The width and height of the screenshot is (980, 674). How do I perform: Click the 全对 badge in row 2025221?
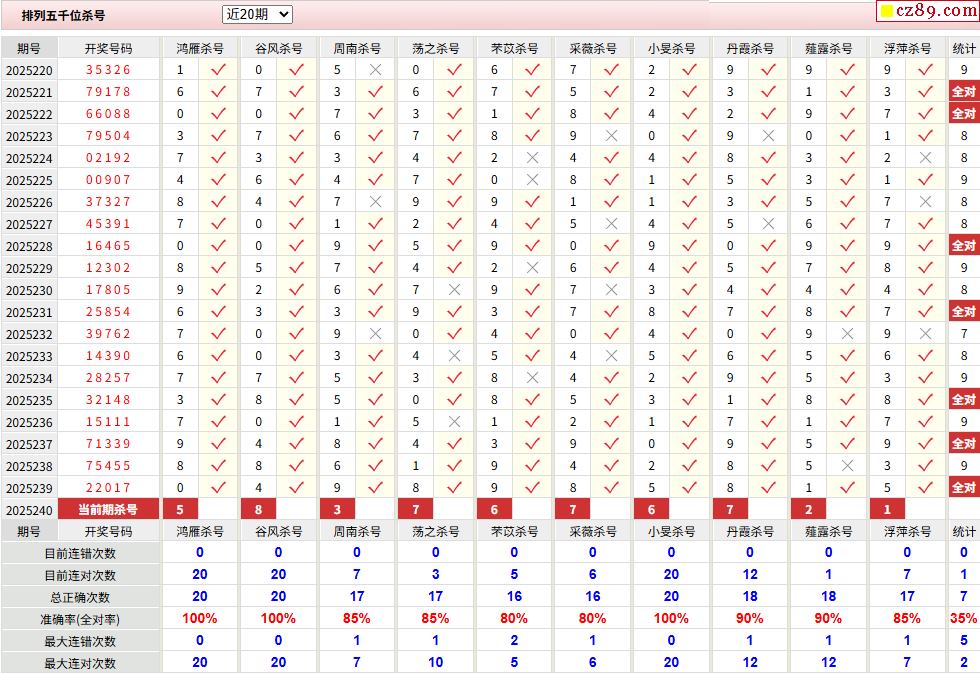click(963, 91)
